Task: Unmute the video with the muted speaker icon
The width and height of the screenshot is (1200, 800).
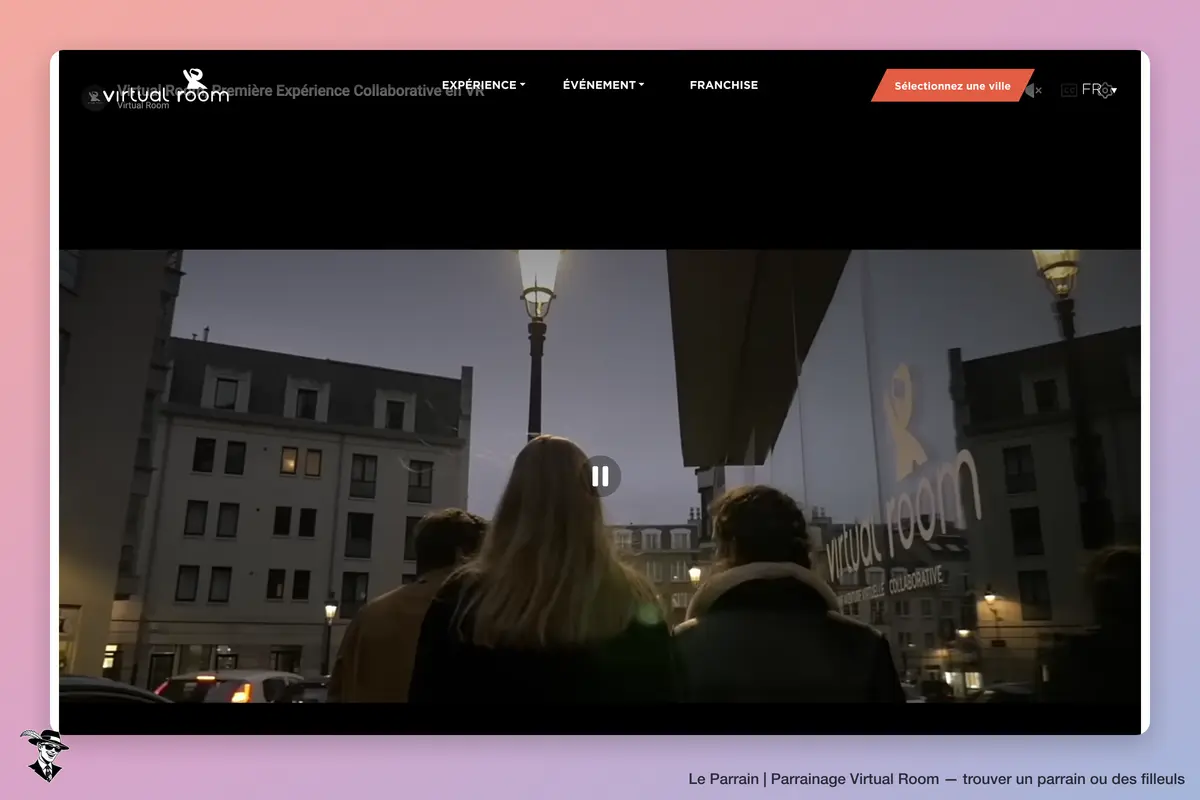Action: [x=1033, y=90]
